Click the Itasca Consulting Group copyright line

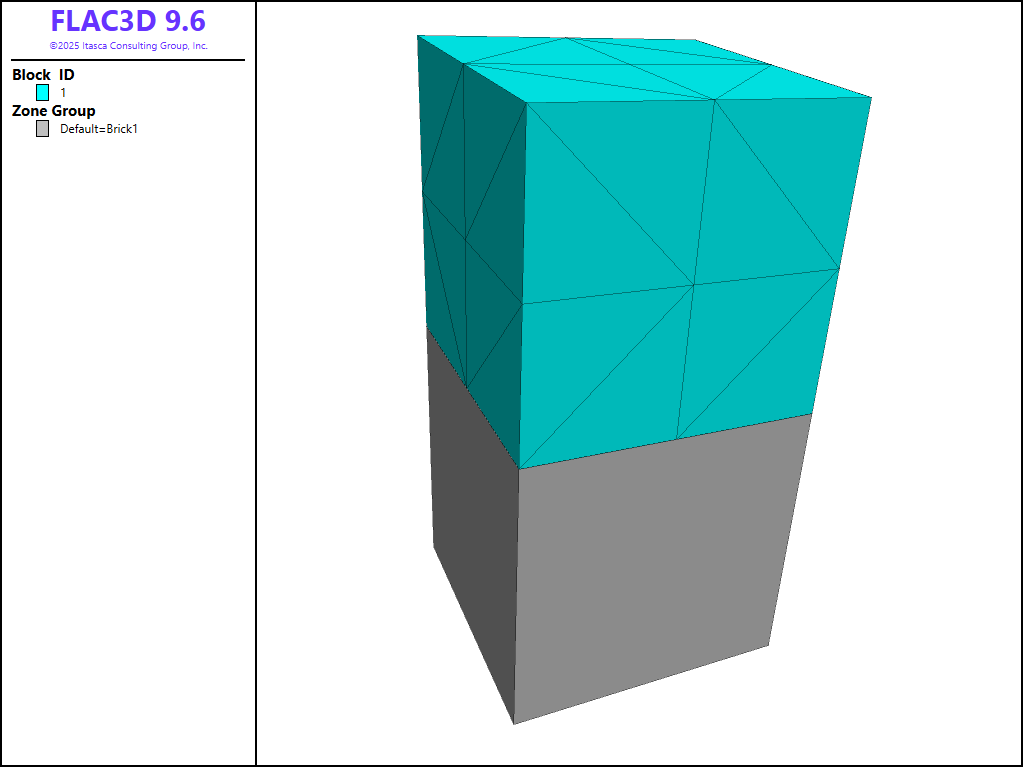tap(128, 46)
